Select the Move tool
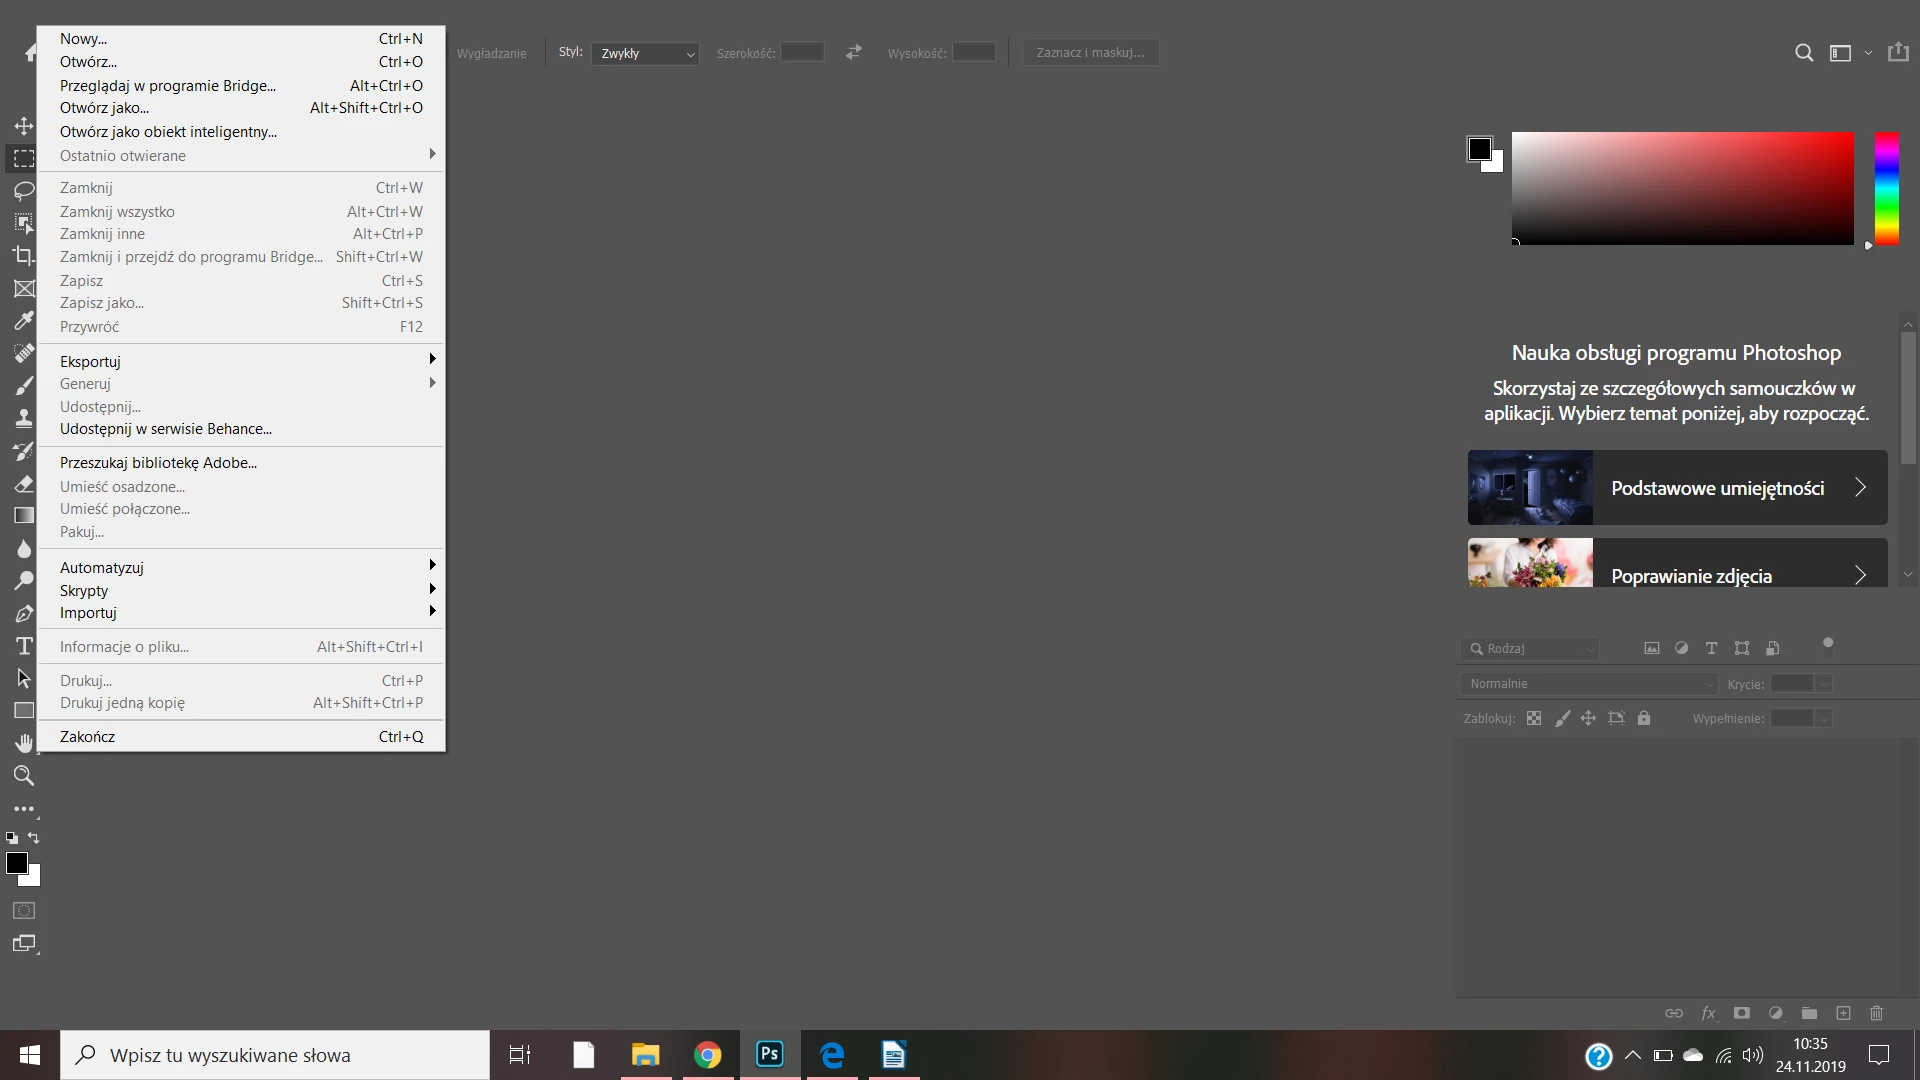The width and height of the screenshot is (1920, 1080). (23, 126)
